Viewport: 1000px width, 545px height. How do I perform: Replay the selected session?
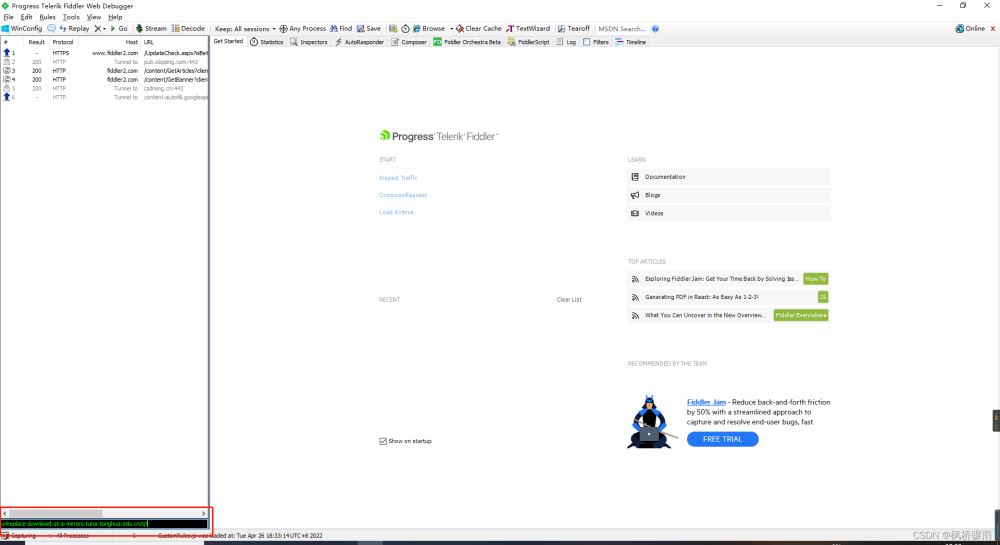[x=74, y=29]
